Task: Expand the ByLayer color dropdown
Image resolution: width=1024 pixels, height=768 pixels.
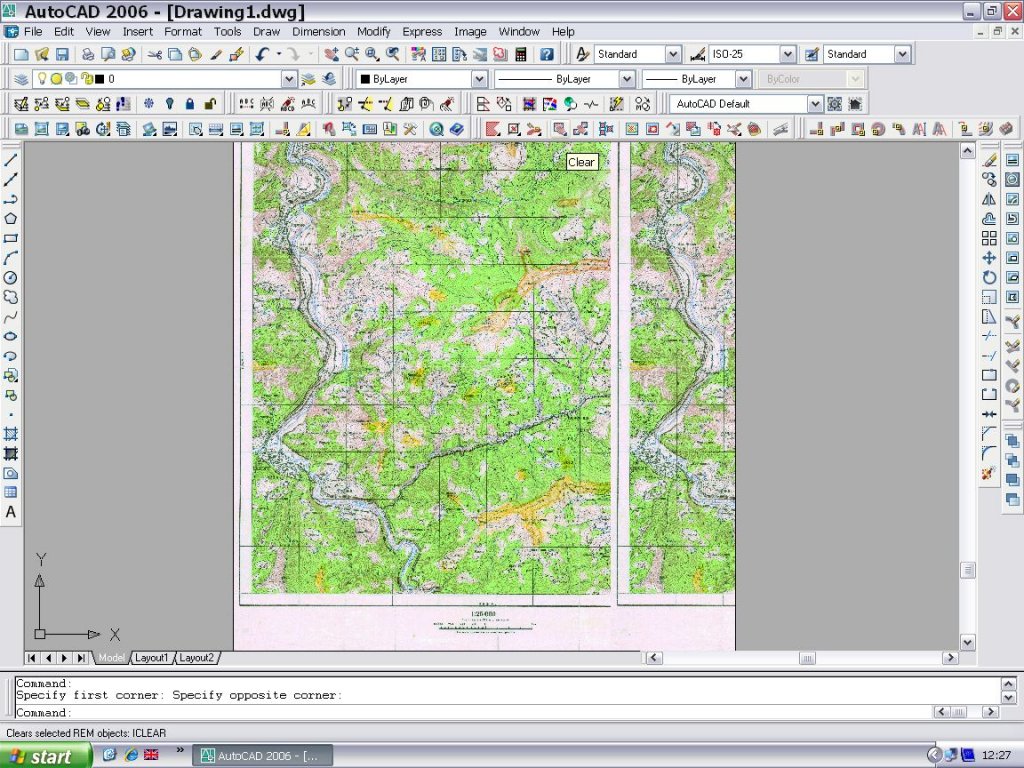Action: 479,79
